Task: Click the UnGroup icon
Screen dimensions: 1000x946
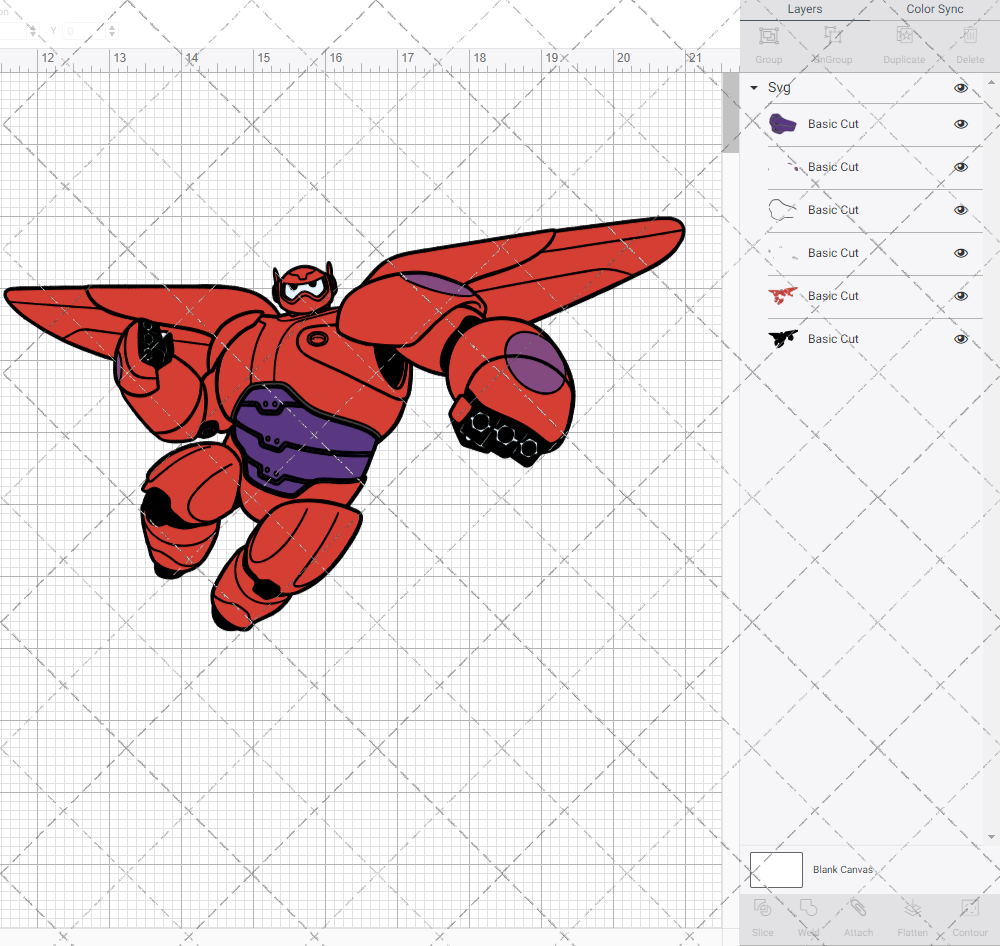Action: click(832, 35)
